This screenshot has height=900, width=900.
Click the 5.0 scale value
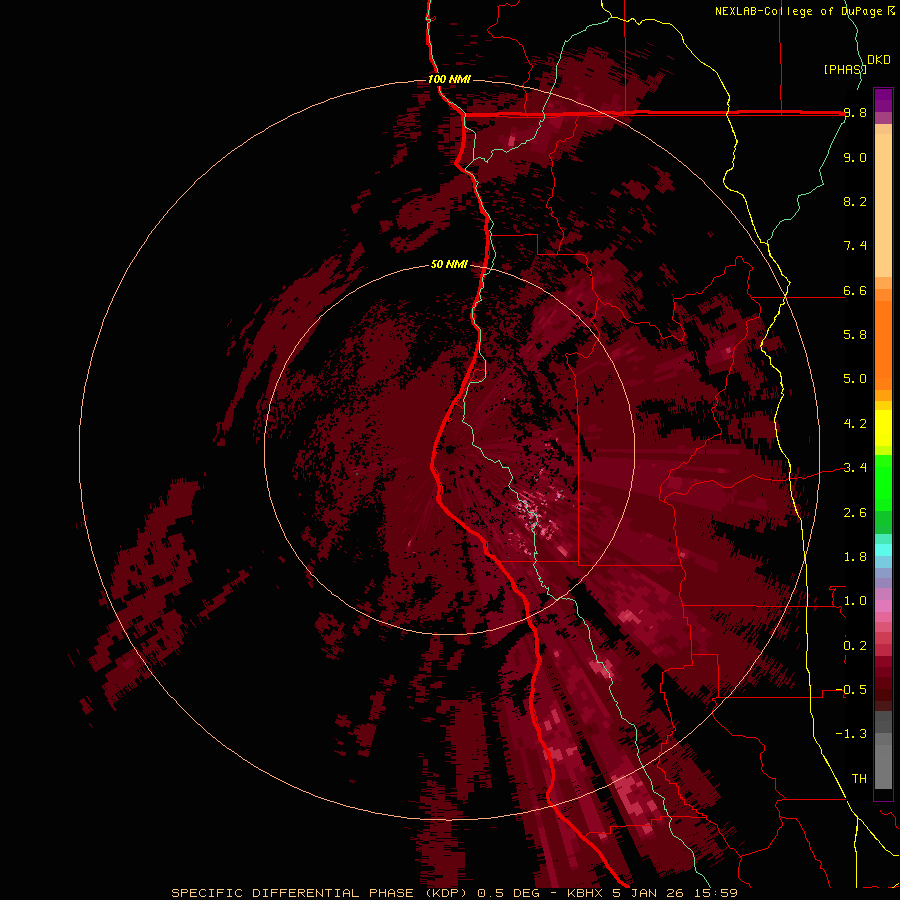point(855,379)
